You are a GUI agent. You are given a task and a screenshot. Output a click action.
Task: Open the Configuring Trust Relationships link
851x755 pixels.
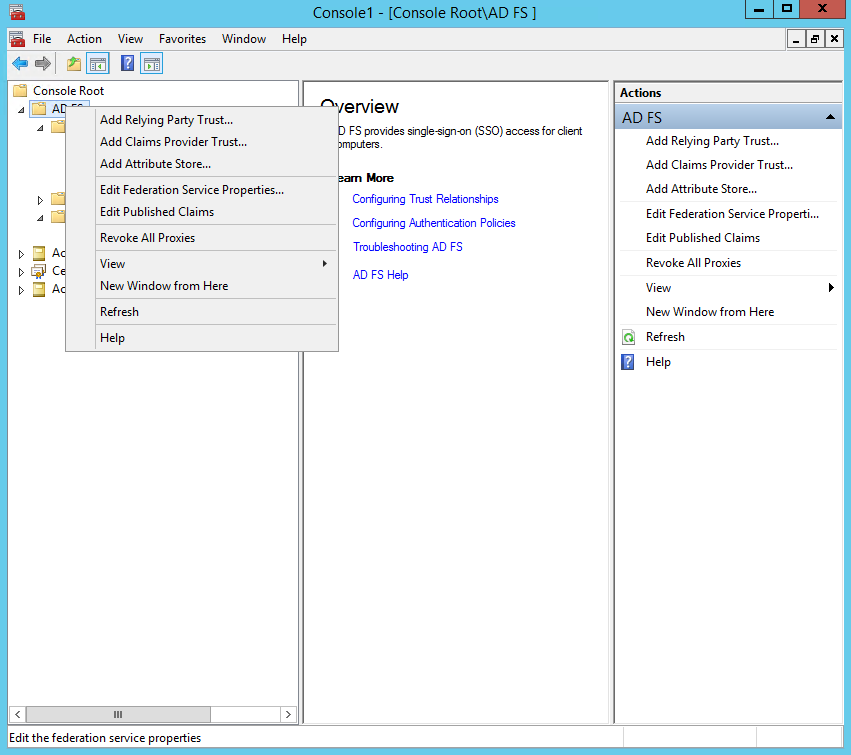[425, 200]
